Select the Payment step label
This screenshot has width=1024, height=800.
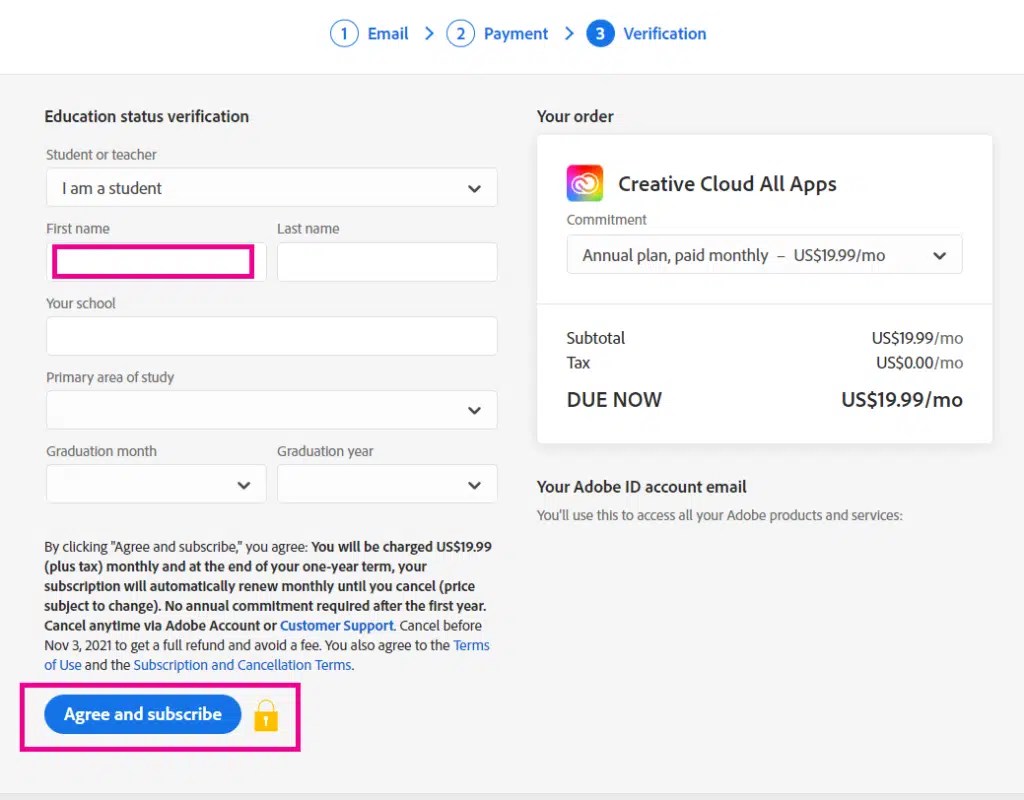(516, 33)
